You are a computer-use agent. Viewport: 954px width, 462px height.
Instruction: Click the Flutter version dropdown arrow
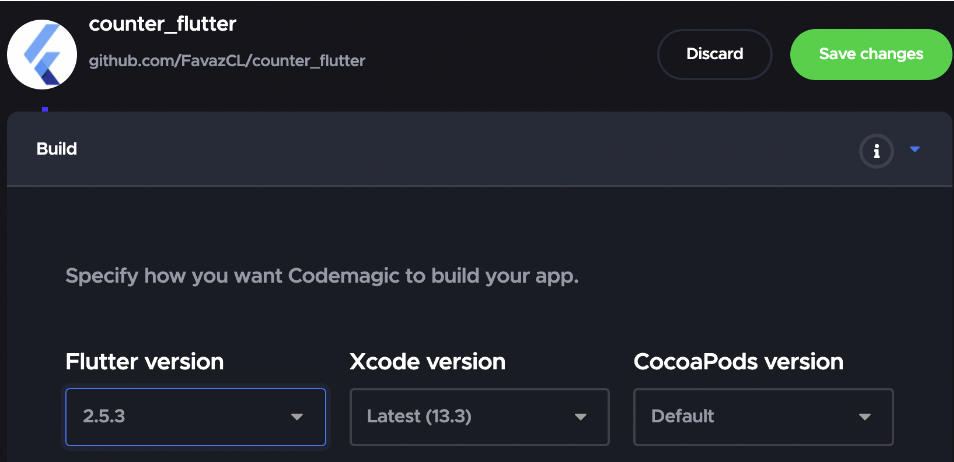pyautogui.click(x=297, y=417)
